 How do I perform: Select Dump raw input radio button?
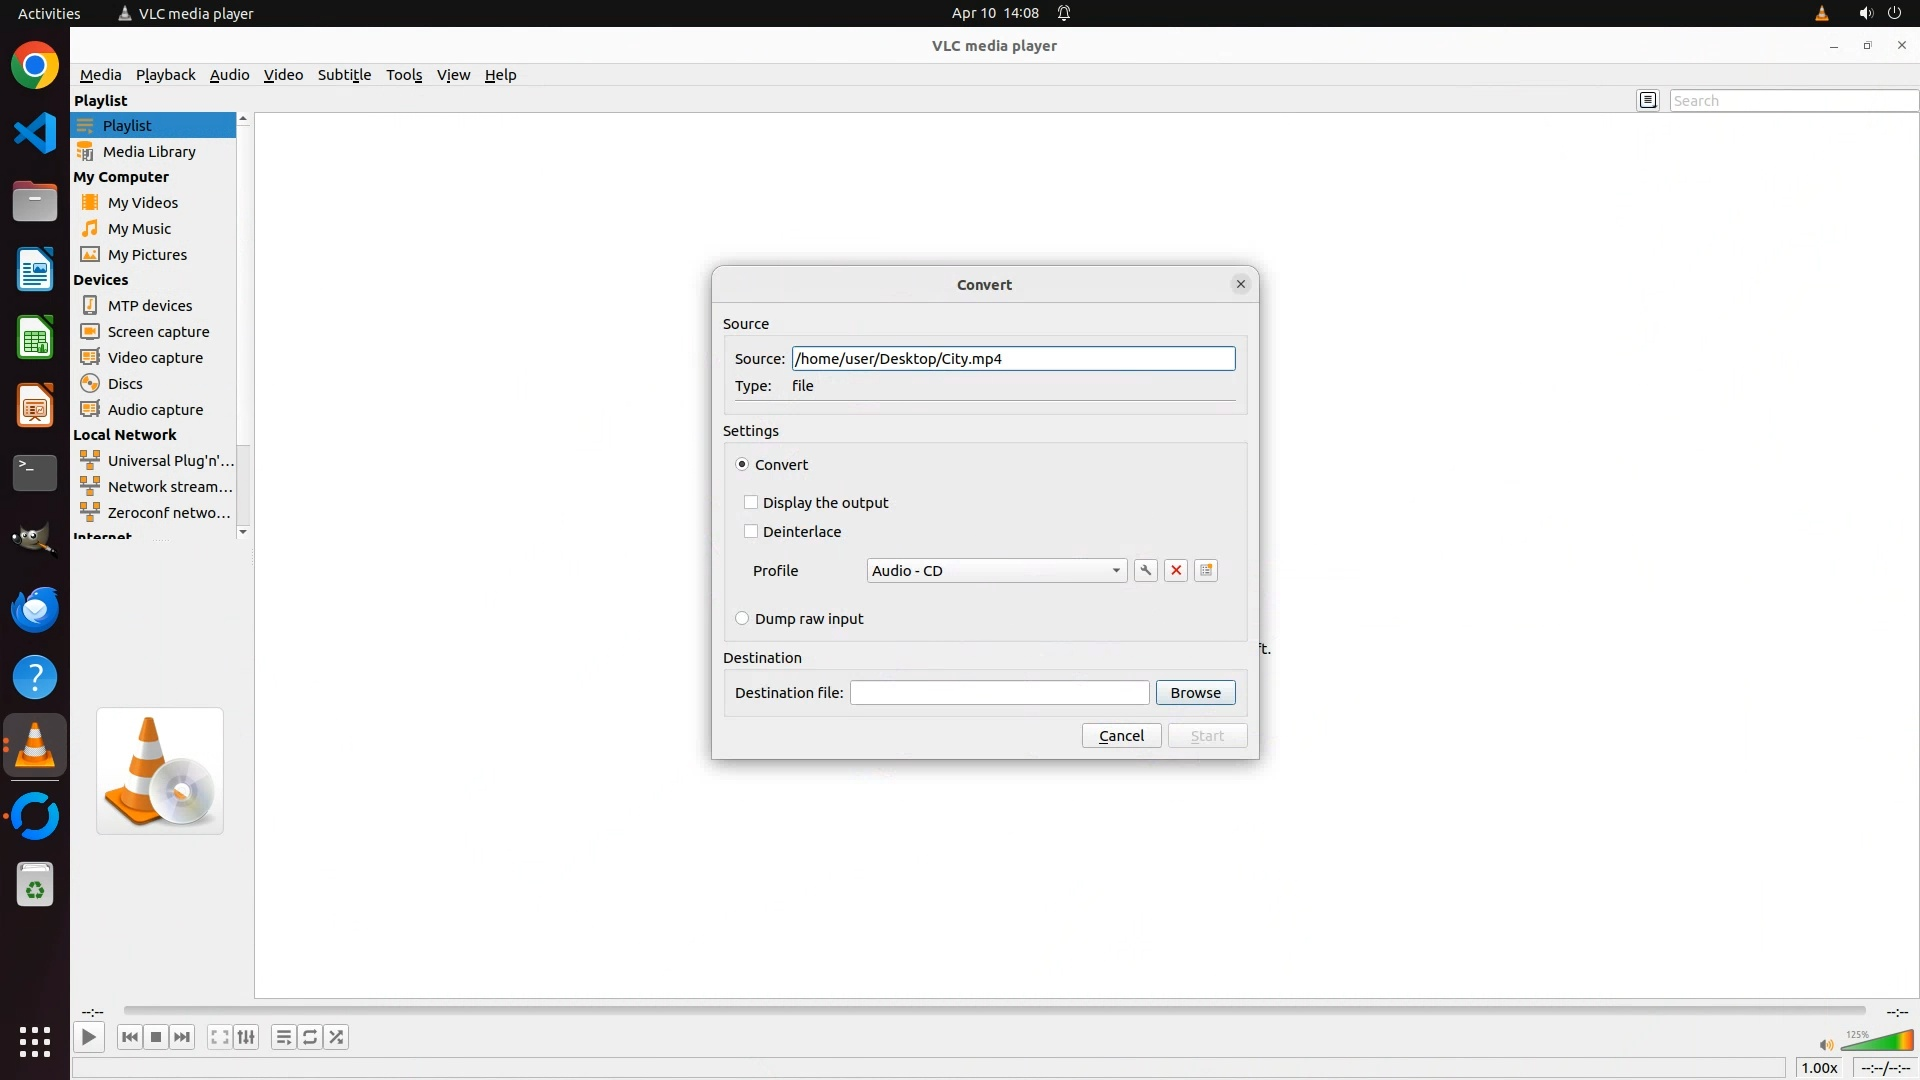pyautogui.click(x=742, y=618)
